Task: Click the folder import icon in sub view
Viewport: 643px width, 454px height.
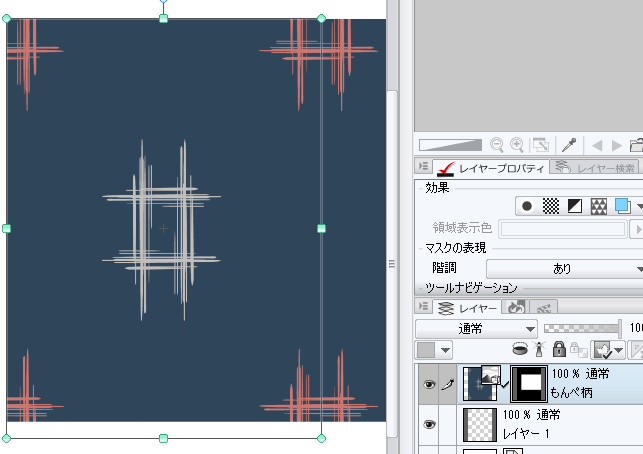Action: (636, 145)
